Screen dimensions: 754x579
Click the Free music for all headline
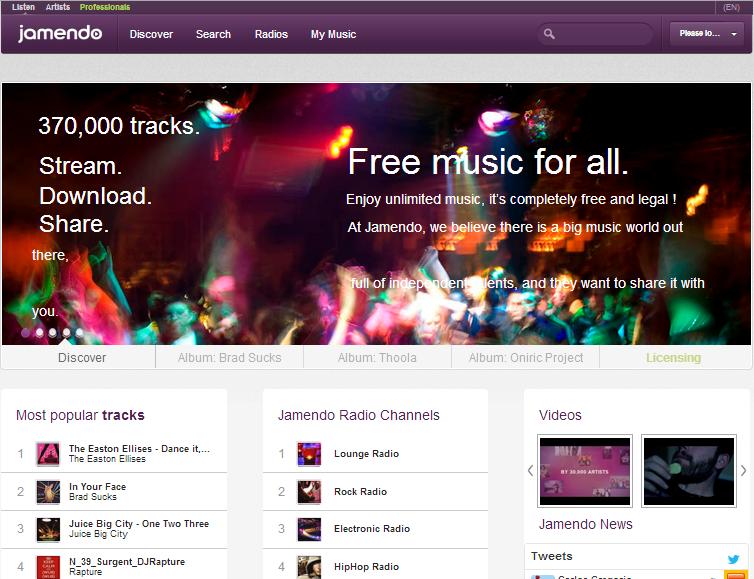[x=488, y=162]
